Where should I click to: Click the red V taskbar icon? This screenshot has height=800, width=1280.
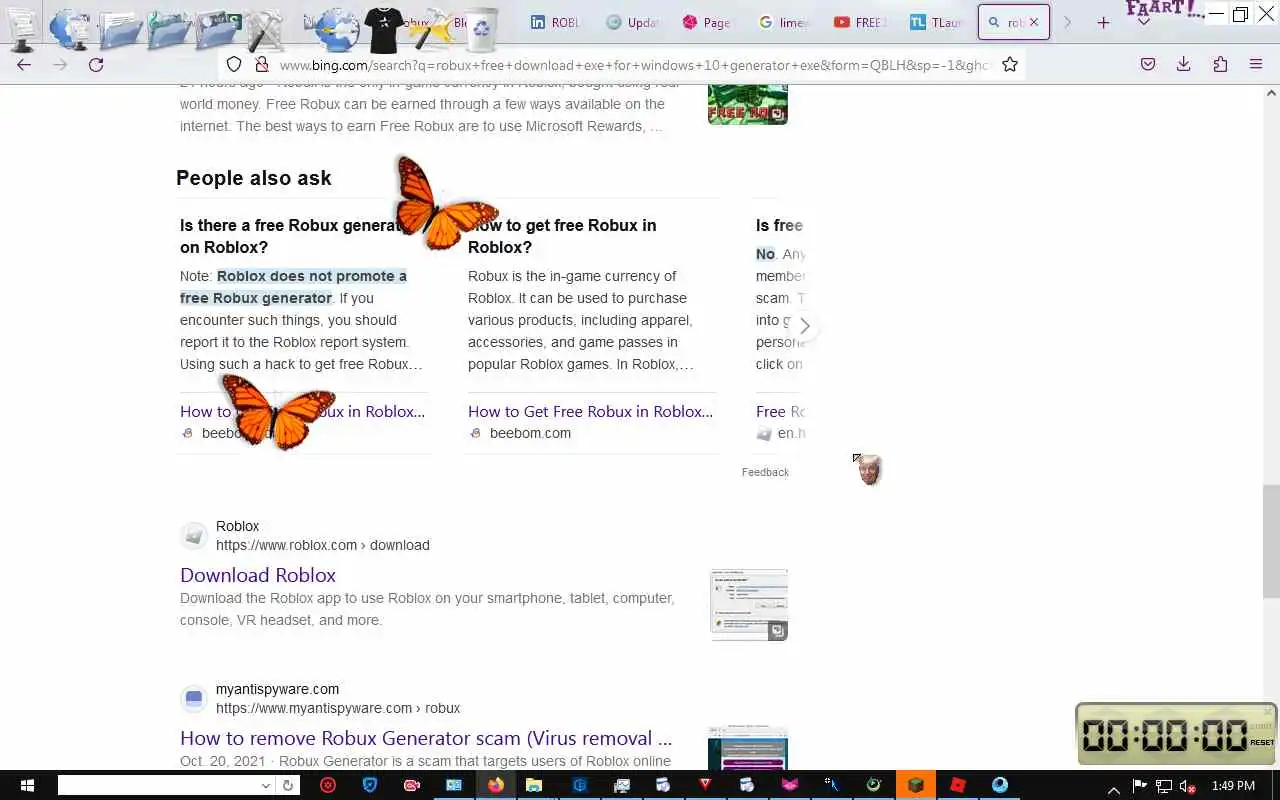(705, 785)
